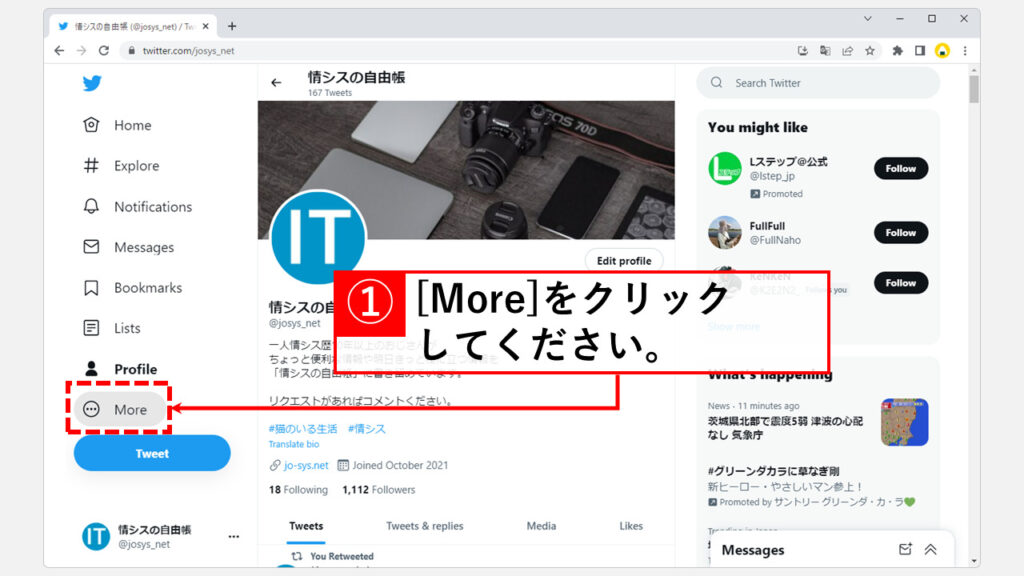Click the share page icon
Viewport: 1024px width, 576px height.
click(x=847, y=50)
